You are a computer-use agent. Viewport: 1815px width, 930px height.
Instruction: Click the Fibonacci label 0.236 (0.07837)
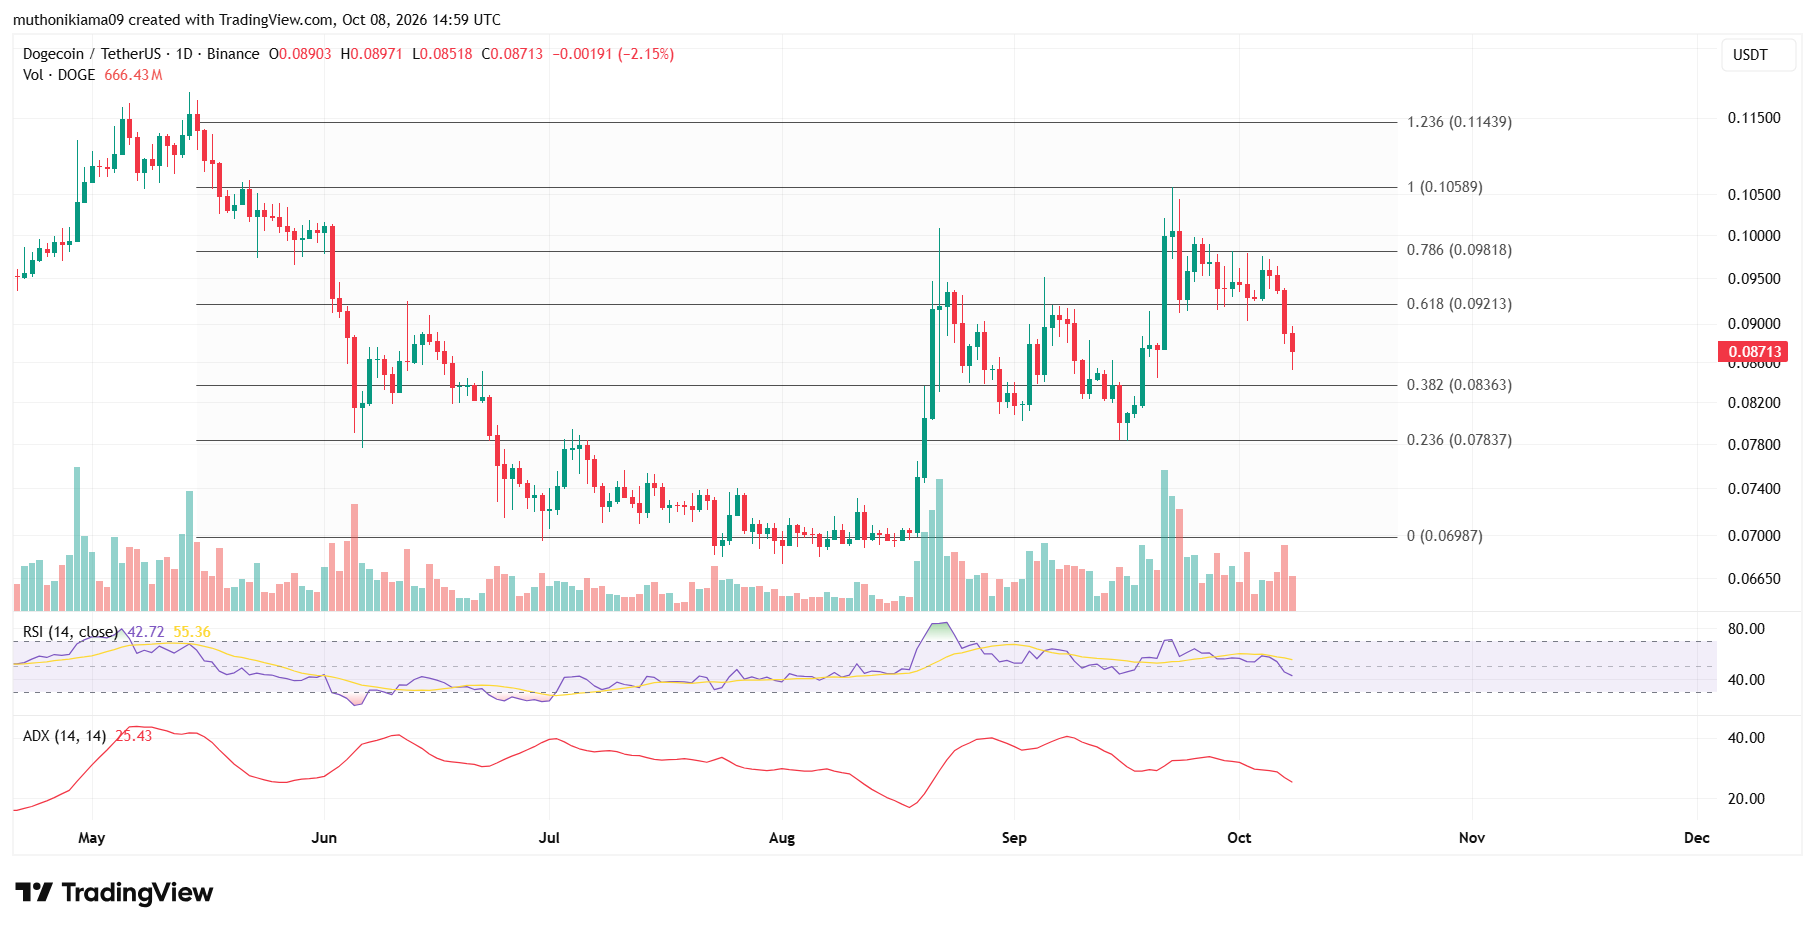(1459, 440)
